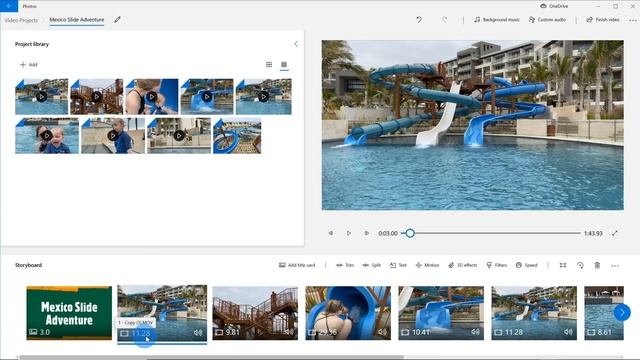This screenshot has width=640, height=360.
Task: Open the Filters tool
Action: click(497, 265)
